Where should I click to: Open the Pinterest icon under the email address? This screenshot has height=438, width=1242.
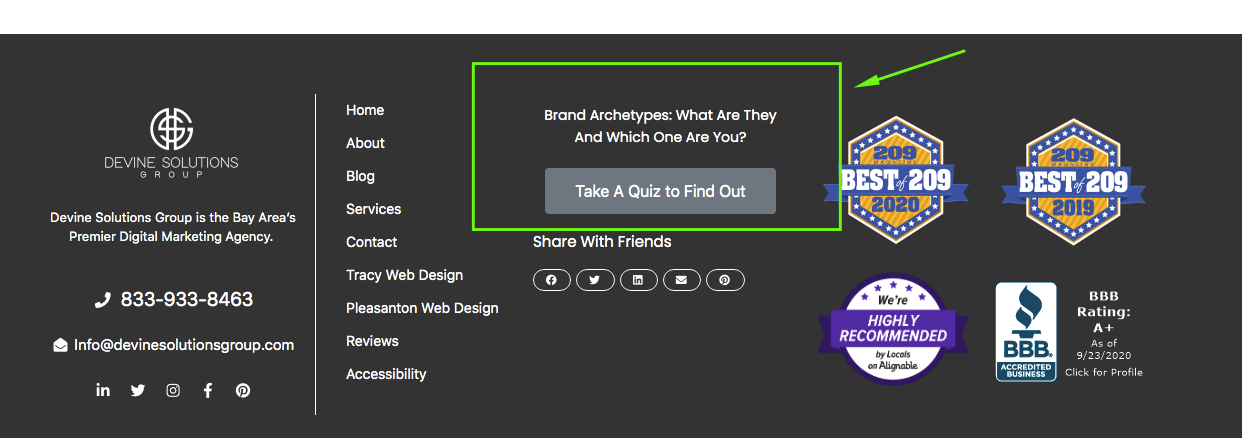click(243, 390)
